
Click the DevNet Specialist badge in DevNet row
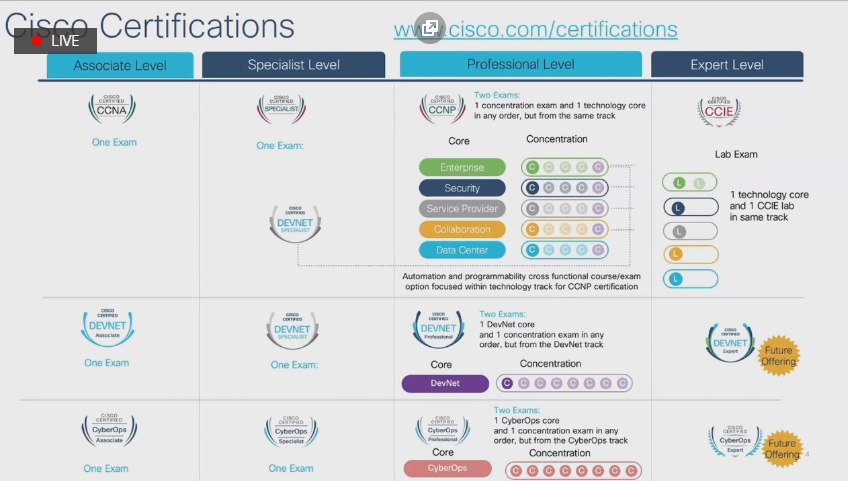(x=293, y=330)
